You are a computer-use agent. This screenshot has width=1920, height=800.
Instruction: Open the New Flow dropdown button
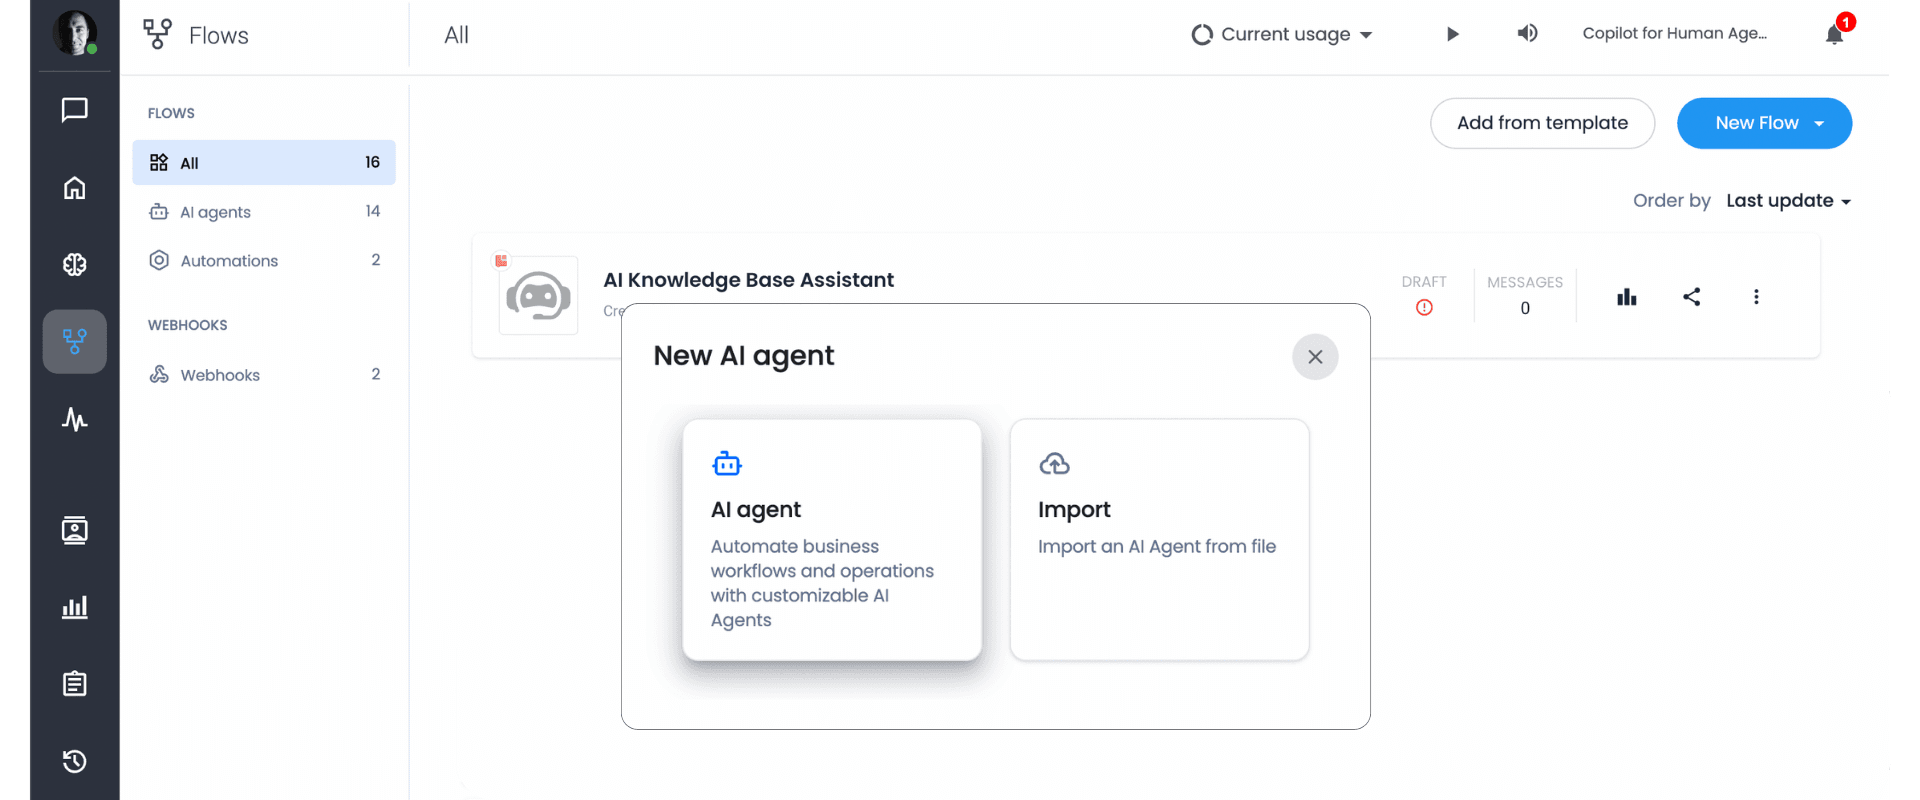coord(1764,123)
